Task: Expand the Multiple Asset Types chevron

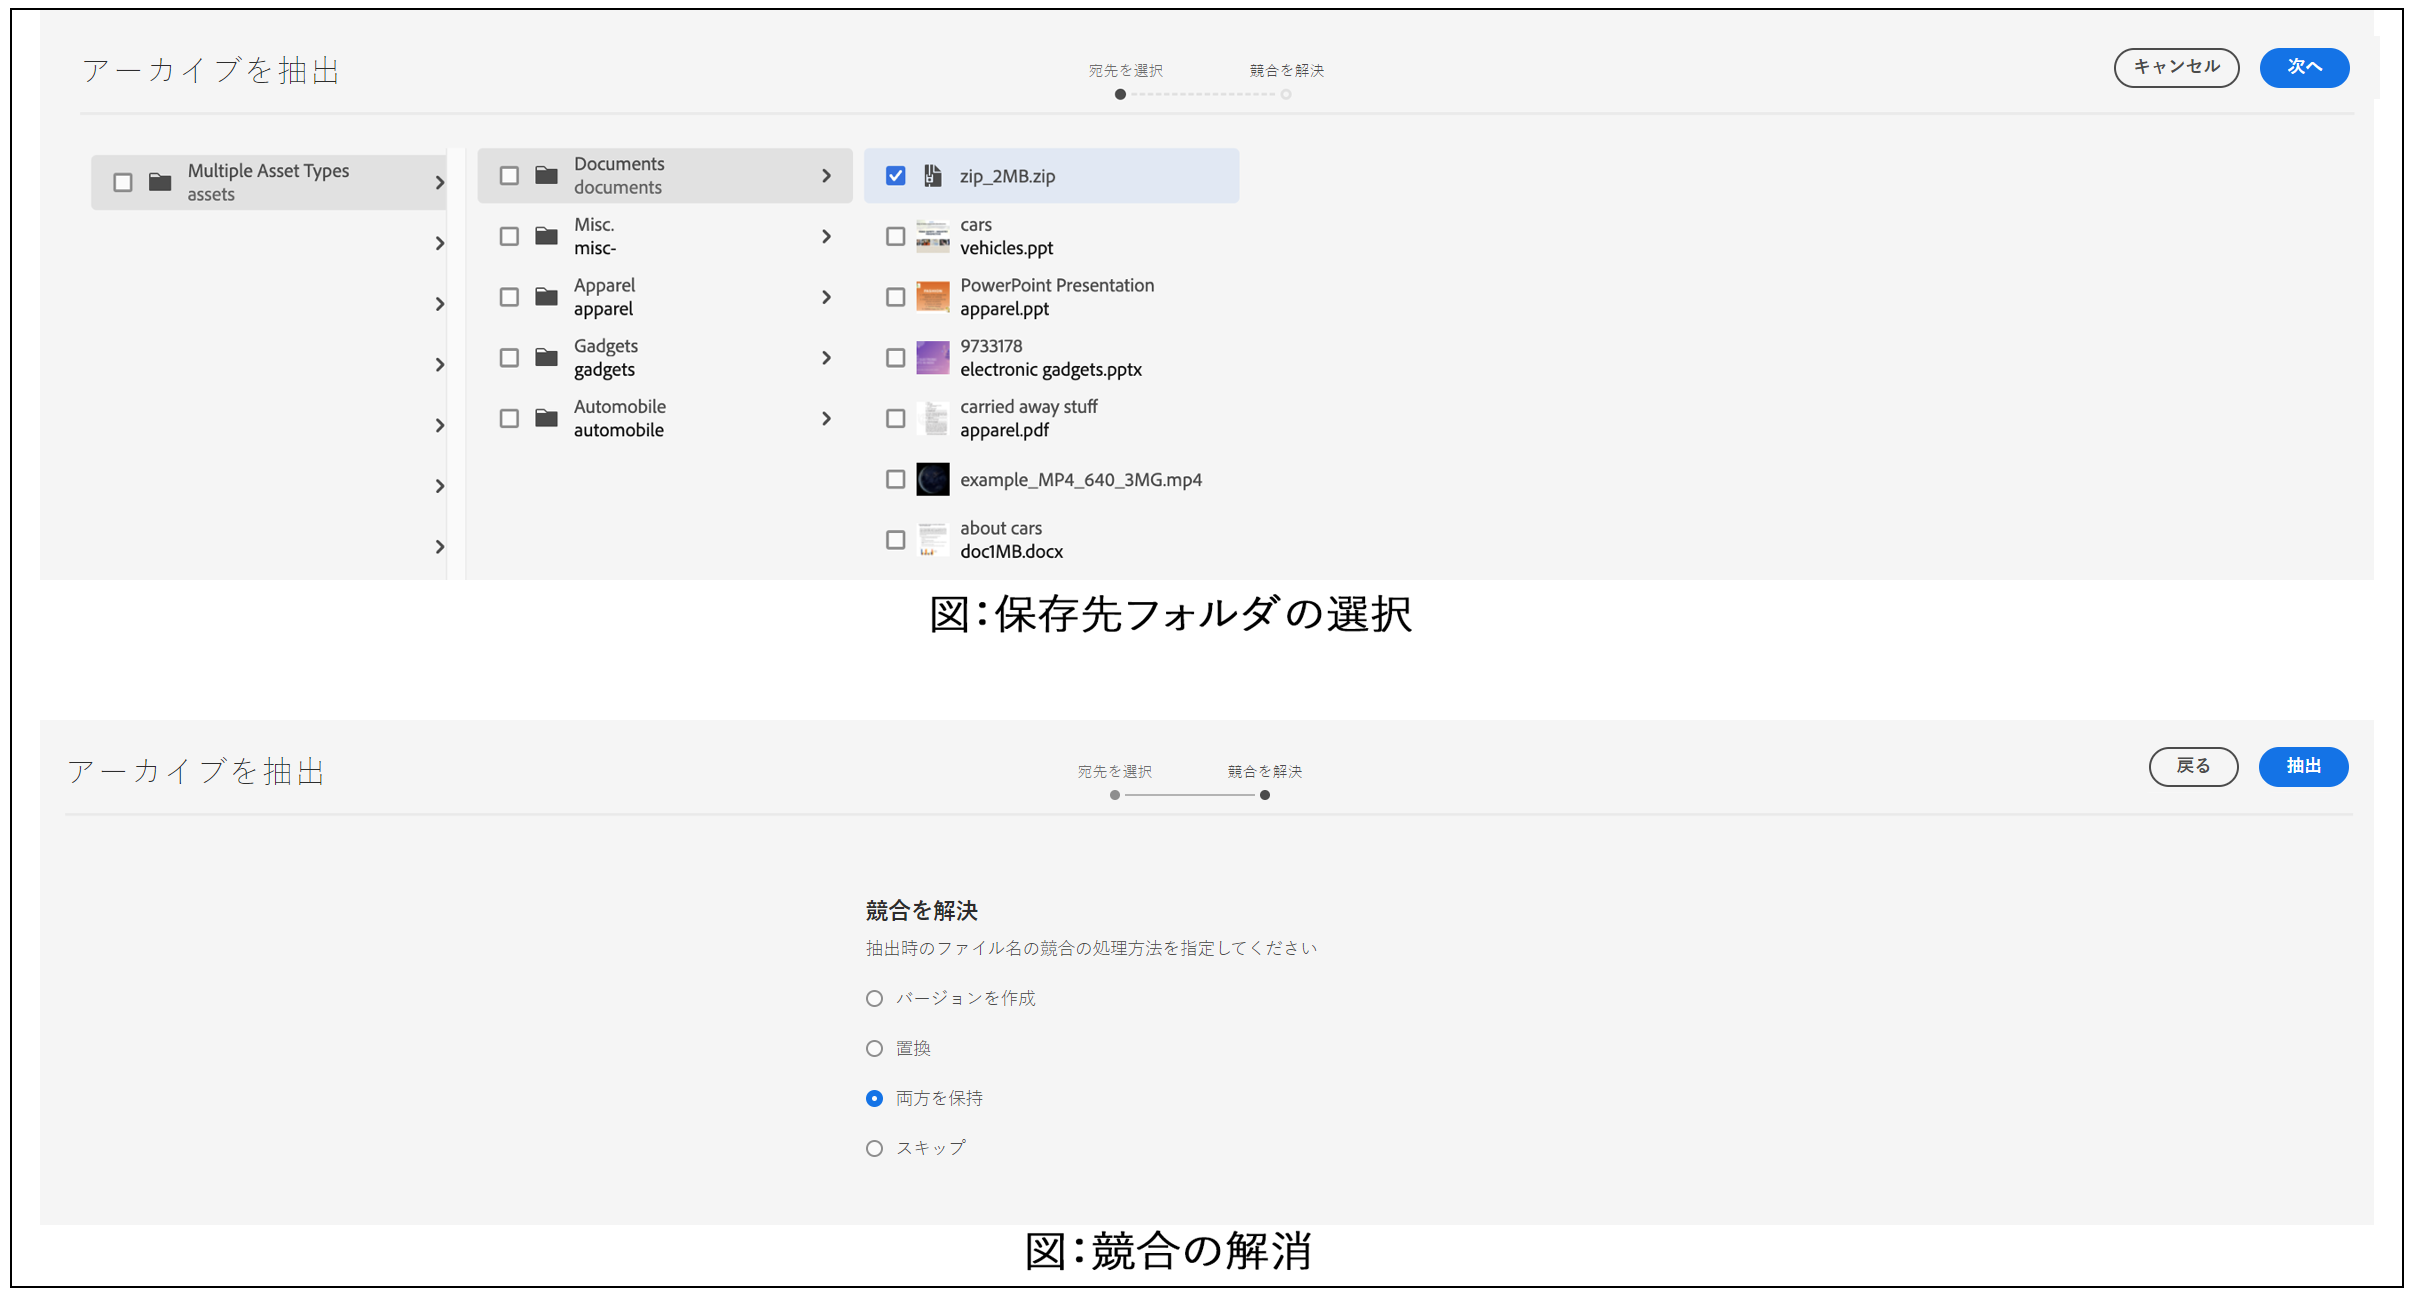Action: coord(439,182)
